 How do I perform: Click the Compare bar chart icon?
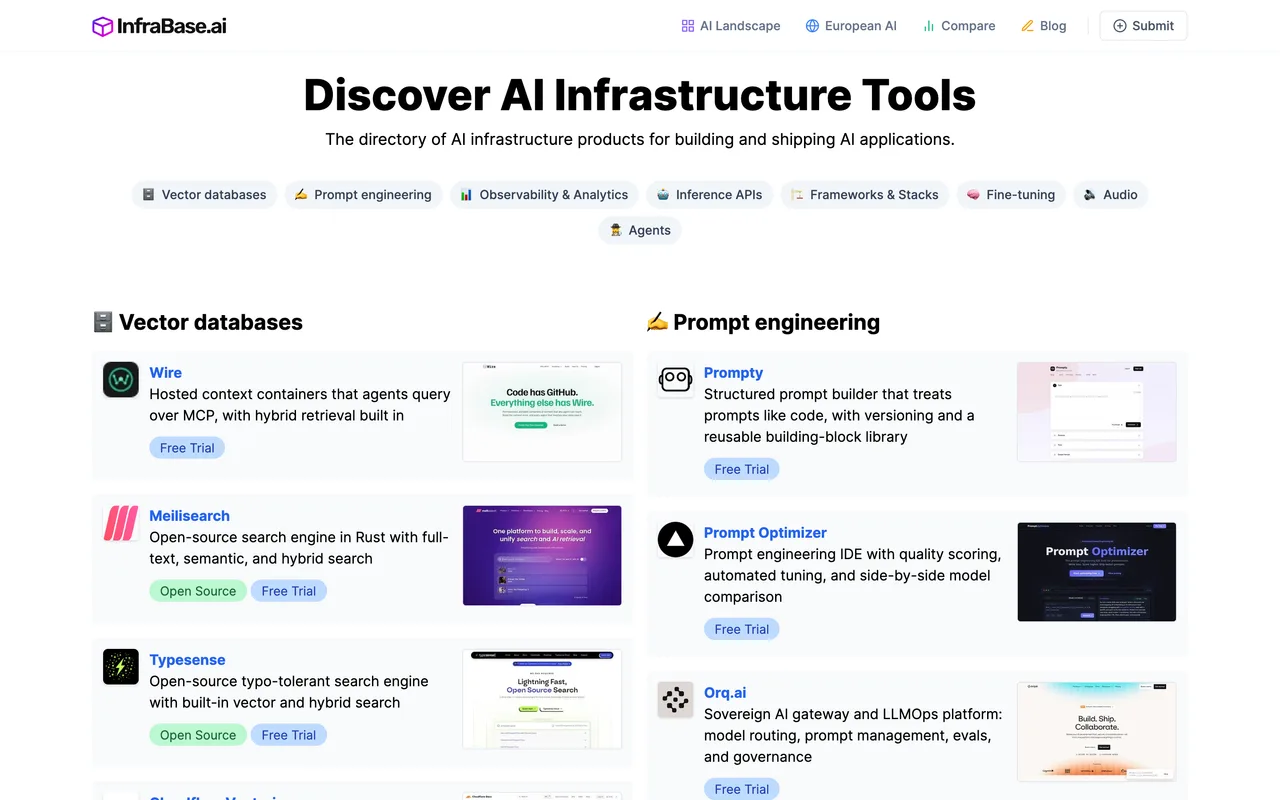[929, 26]
